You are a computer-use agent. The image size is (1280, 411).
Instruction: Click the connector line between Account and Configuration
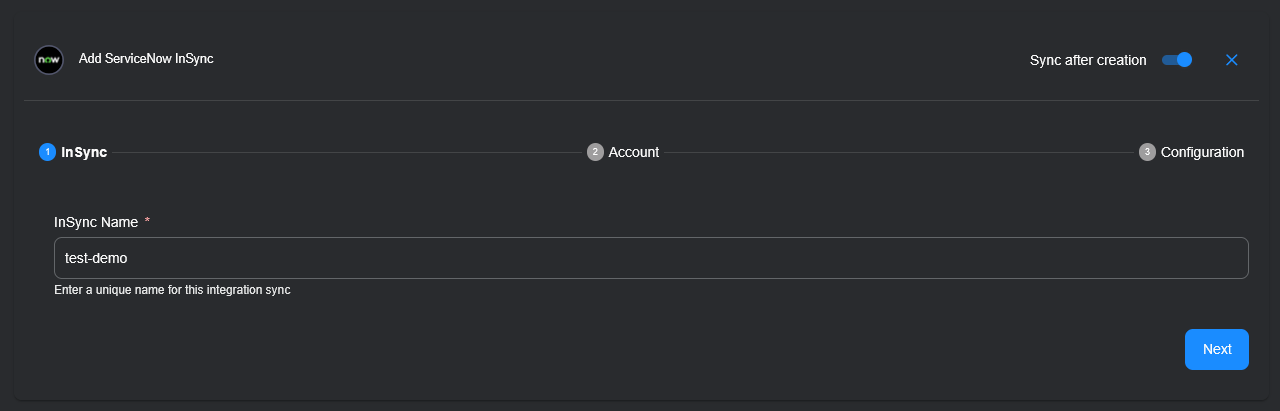(x=900, y=152)
